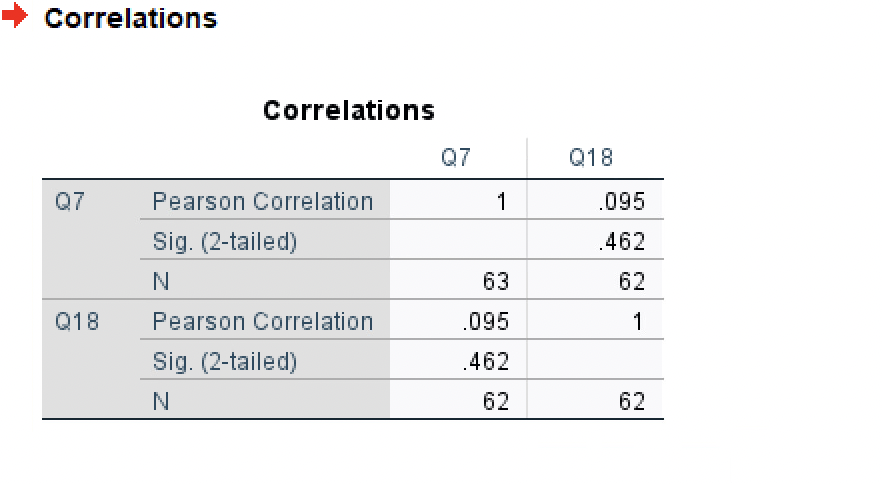Click the N value 63 cell
Image resolution: width=882 pixels, height=484 pixels.
pyautogui.click(x=496, y=281)
